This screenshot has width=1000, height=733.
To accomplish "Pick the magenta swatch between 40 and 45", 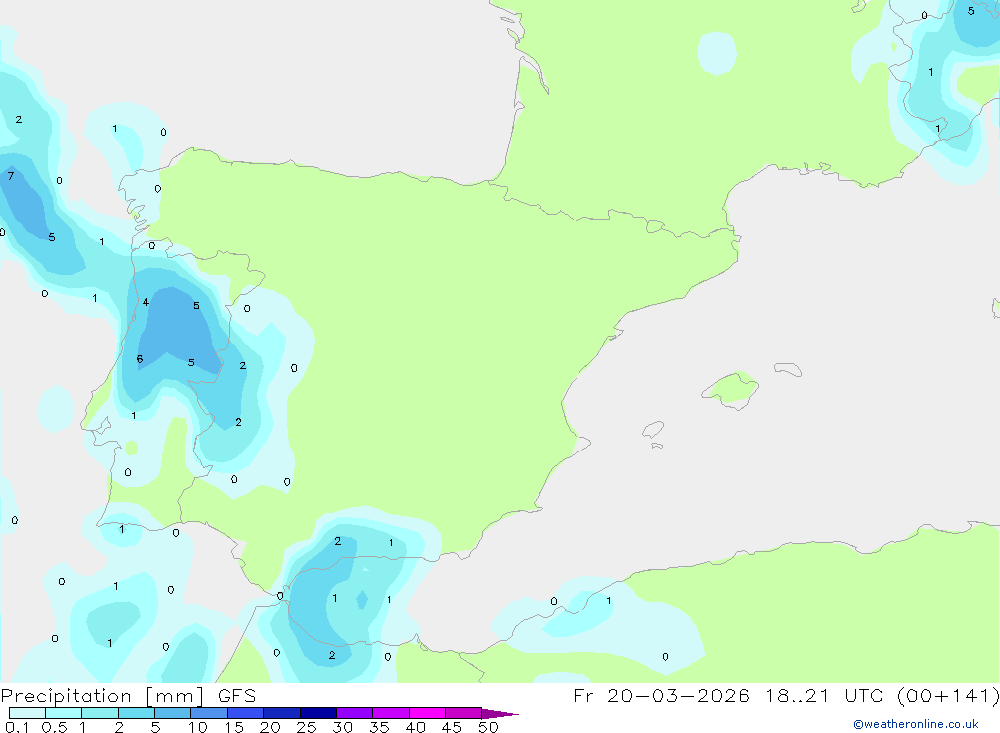I will [x=427, y=713].
